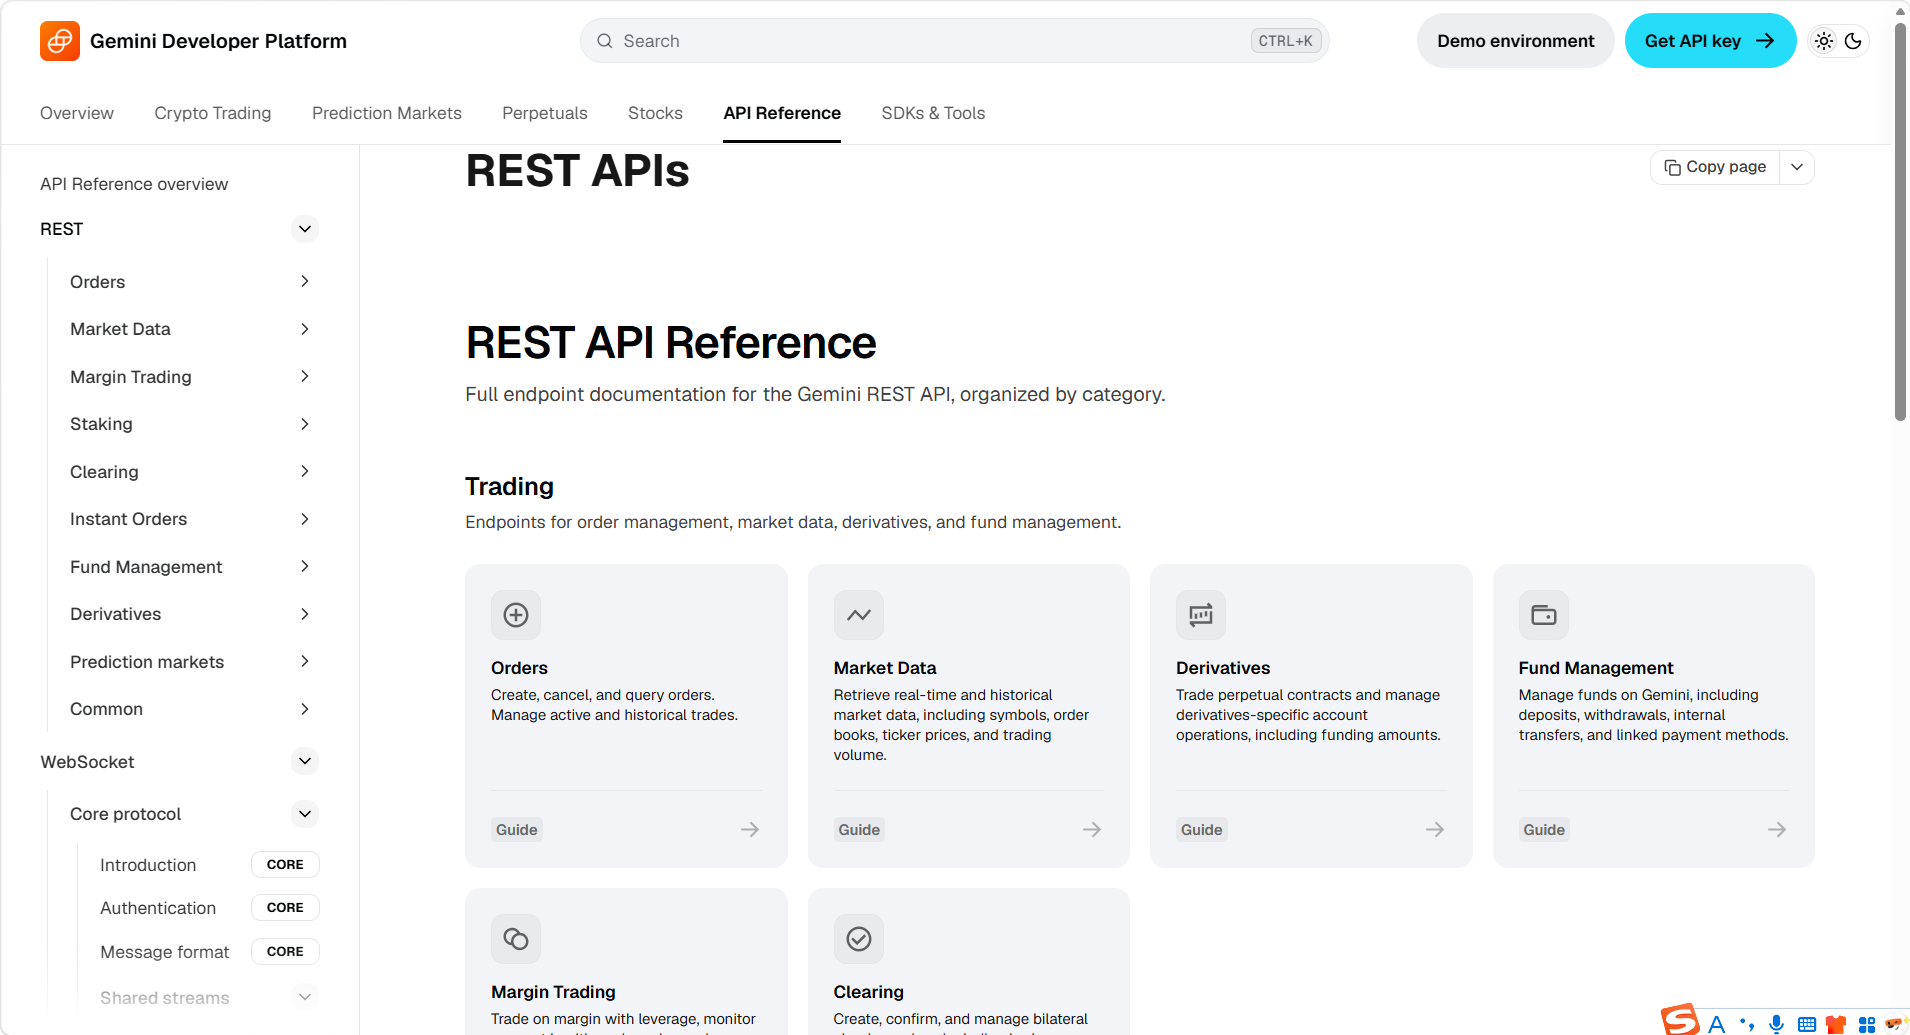Click the Orders card plus-circle icon
The width and height of the screenshot is (1910, 1035).
click(516, 615)
